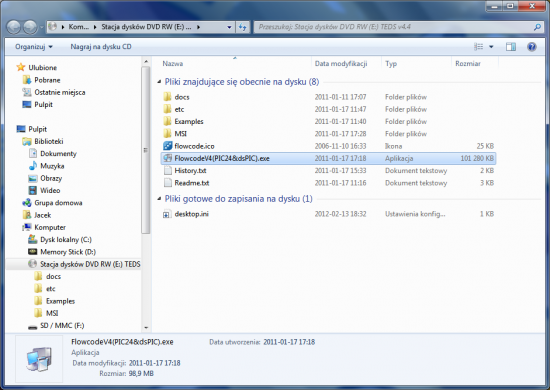
Task: Select FlowcodeV4(PIC24&dsPIC).exe in list
Action: [328, 158]
